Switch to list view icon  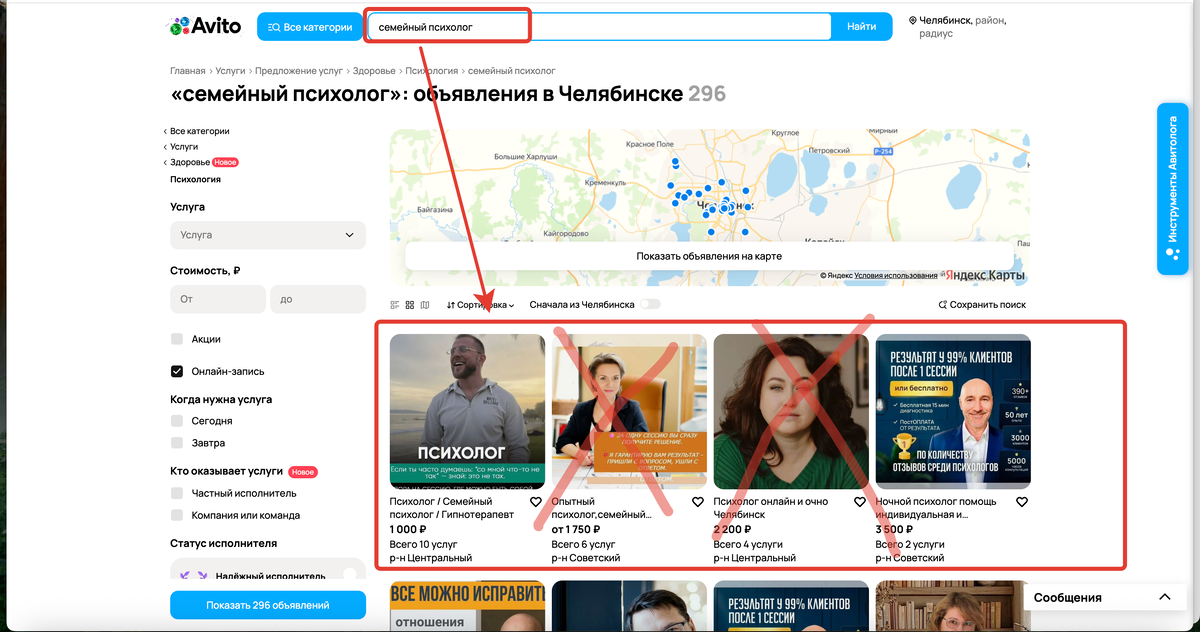click(394, 305)
